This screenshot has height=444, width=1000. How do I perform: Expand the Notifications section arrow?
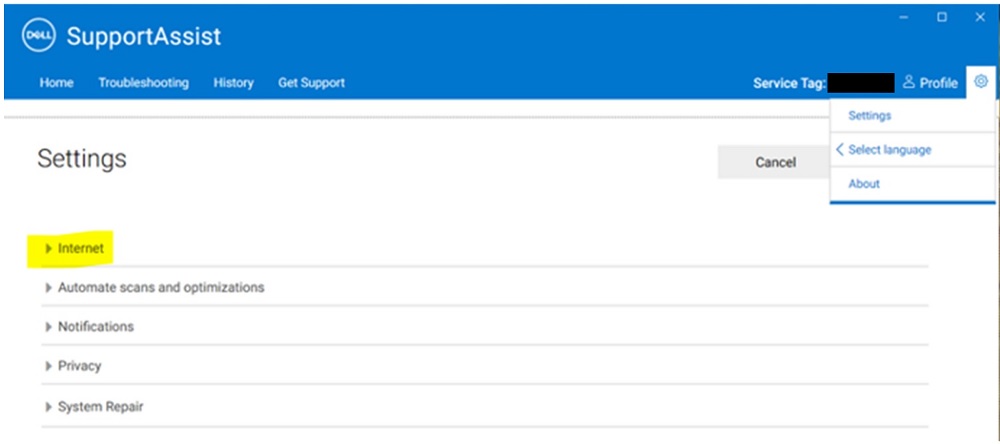tap(48, 327)
